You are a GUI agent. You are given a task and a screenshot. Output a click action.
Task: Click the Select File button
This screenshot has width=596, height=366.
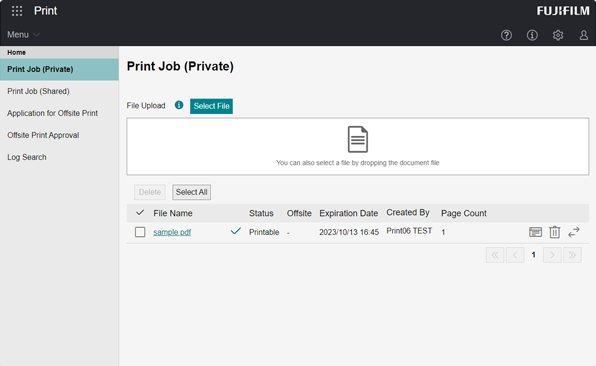point(211,106)
